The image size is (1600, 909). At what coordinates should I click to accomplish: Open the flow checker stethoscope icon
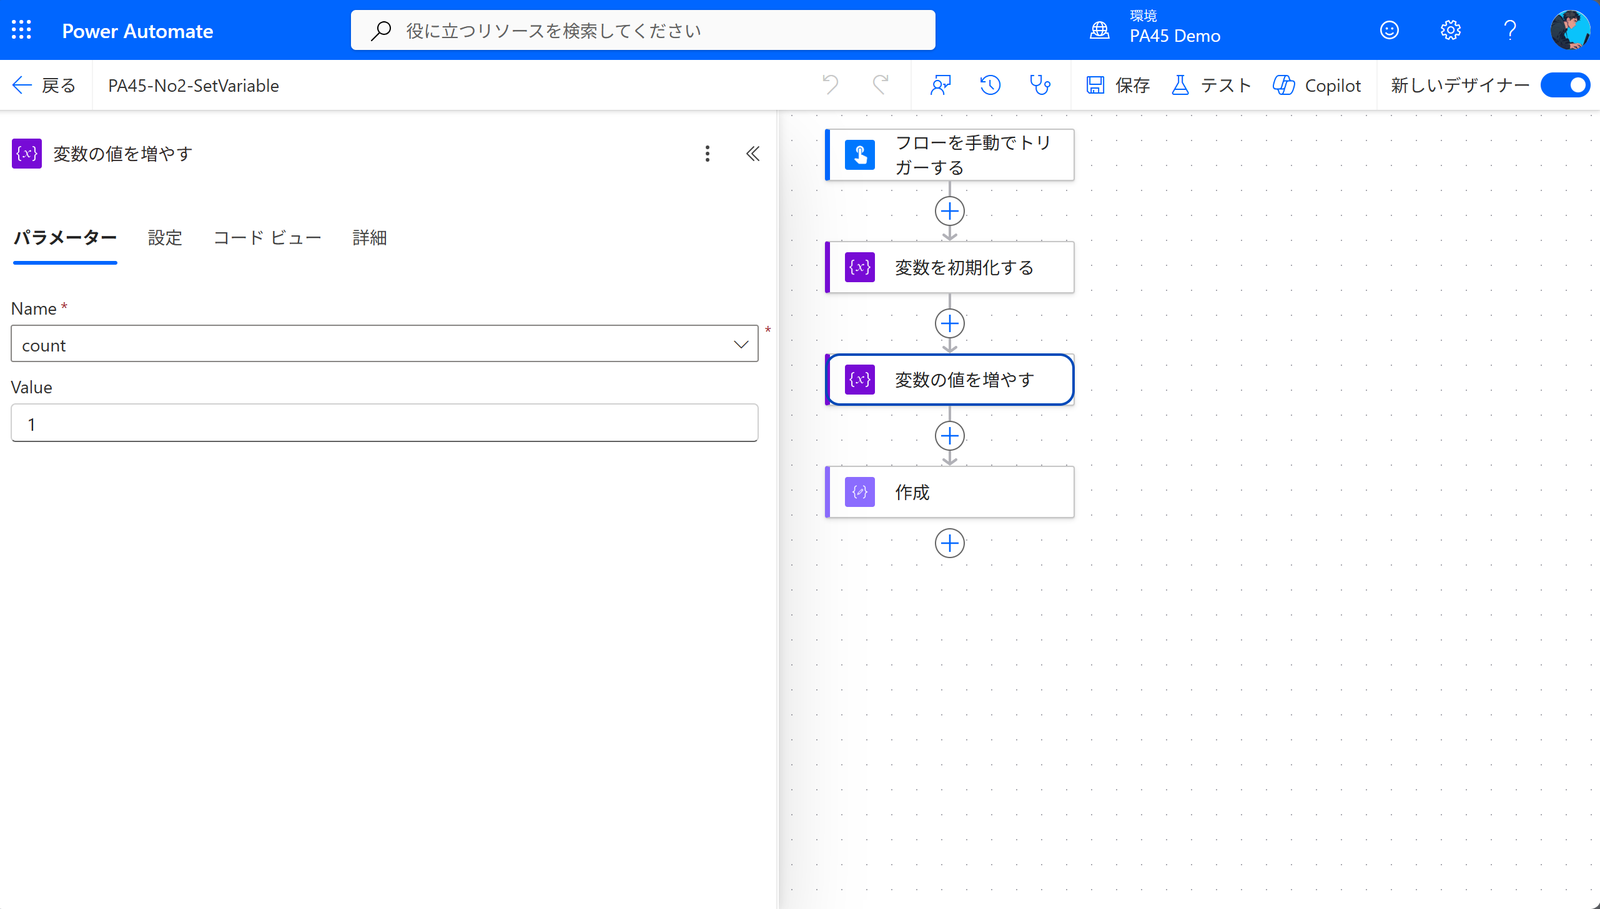1040,85
